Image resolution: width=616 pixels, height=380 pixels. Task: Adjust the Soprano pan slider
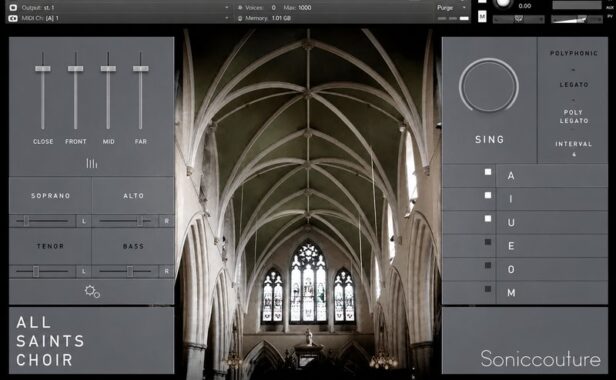(26, 221)
